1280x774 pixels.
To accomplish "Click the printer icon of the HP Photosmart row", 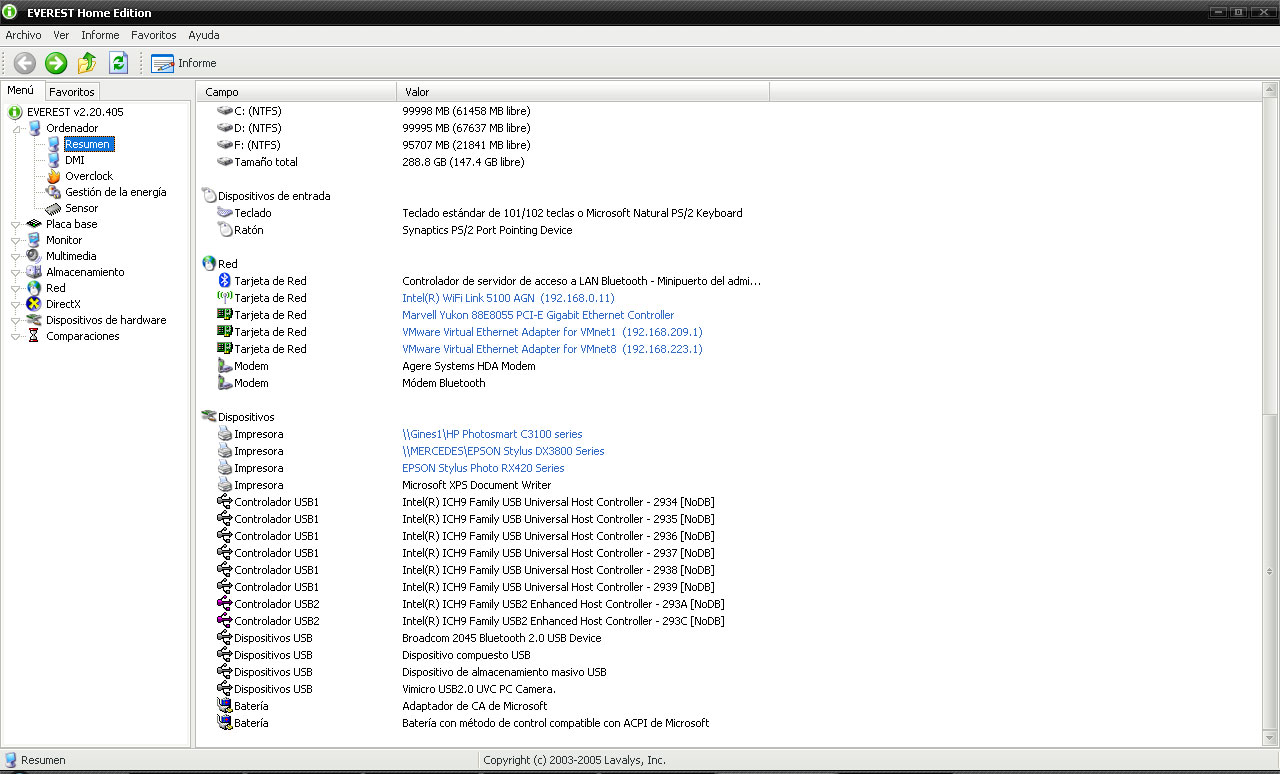I will coord(225,434).
